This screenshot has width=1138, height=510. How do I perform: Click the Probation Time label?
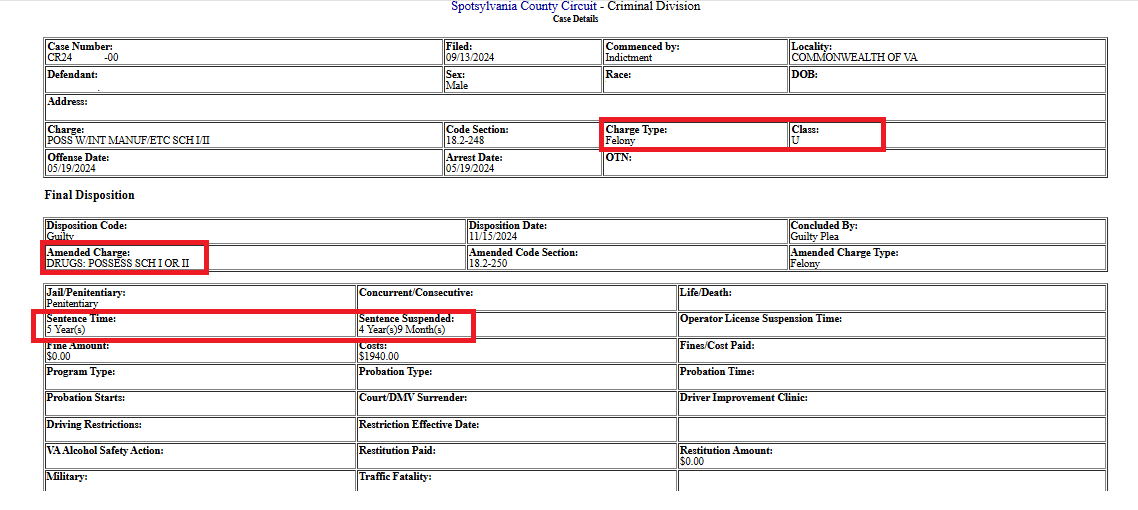click(717, 371)
